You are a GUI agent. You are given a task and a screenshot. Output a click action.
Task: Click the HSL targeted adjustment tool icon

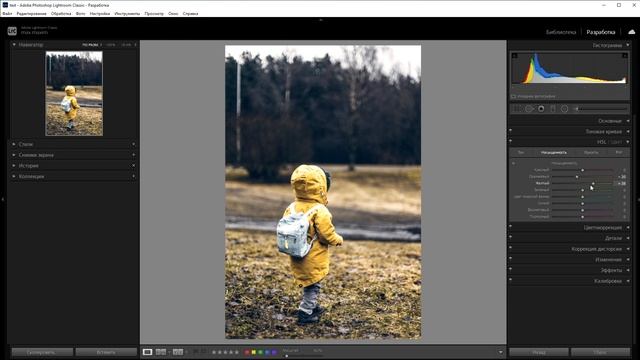pyautogui.click(x=513, y=163)
